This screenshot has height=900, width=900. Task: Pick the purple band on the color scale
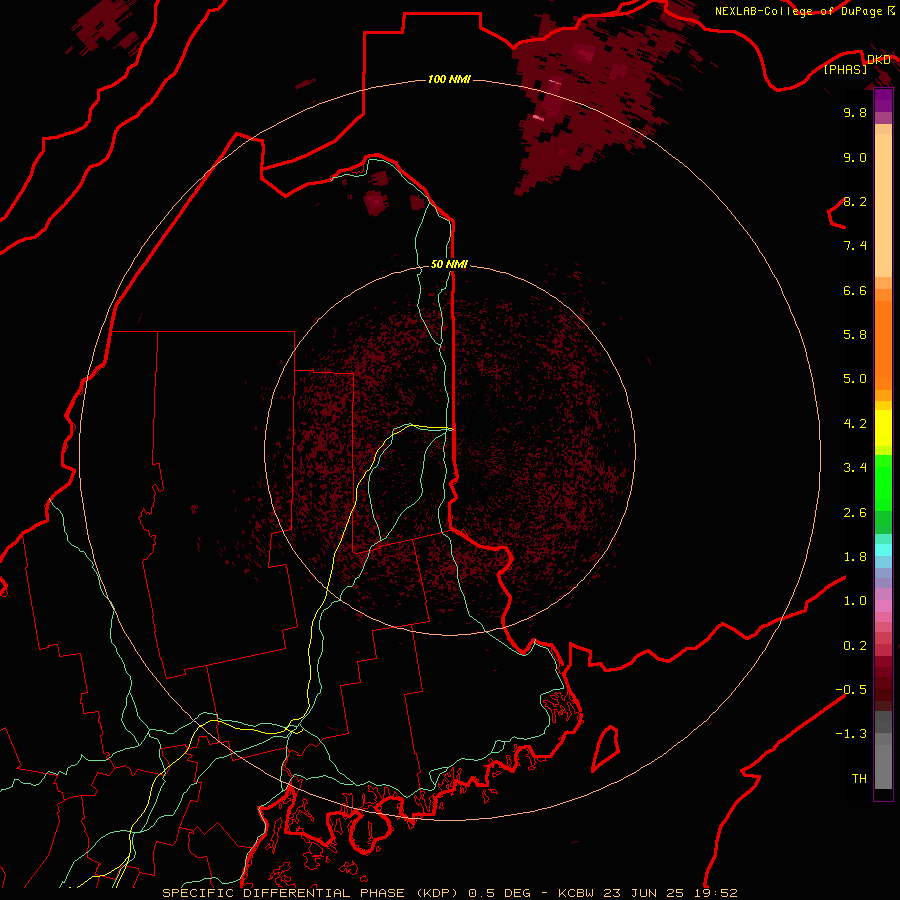883,100
